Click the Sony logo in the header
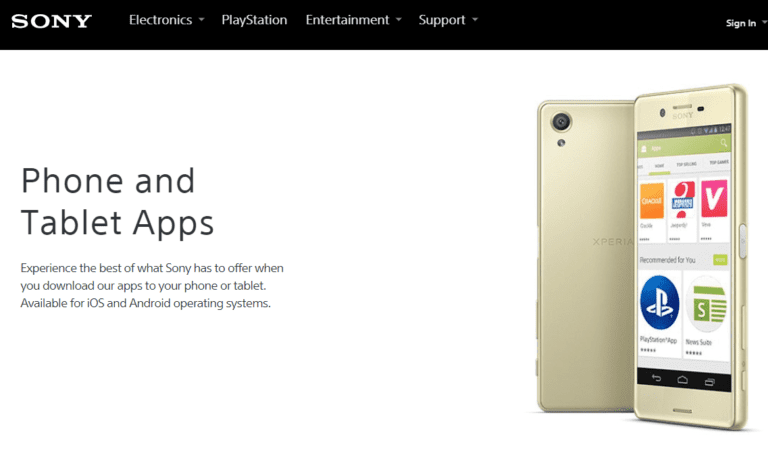Viewport: 768px width, 449px height. click(51, 21)
